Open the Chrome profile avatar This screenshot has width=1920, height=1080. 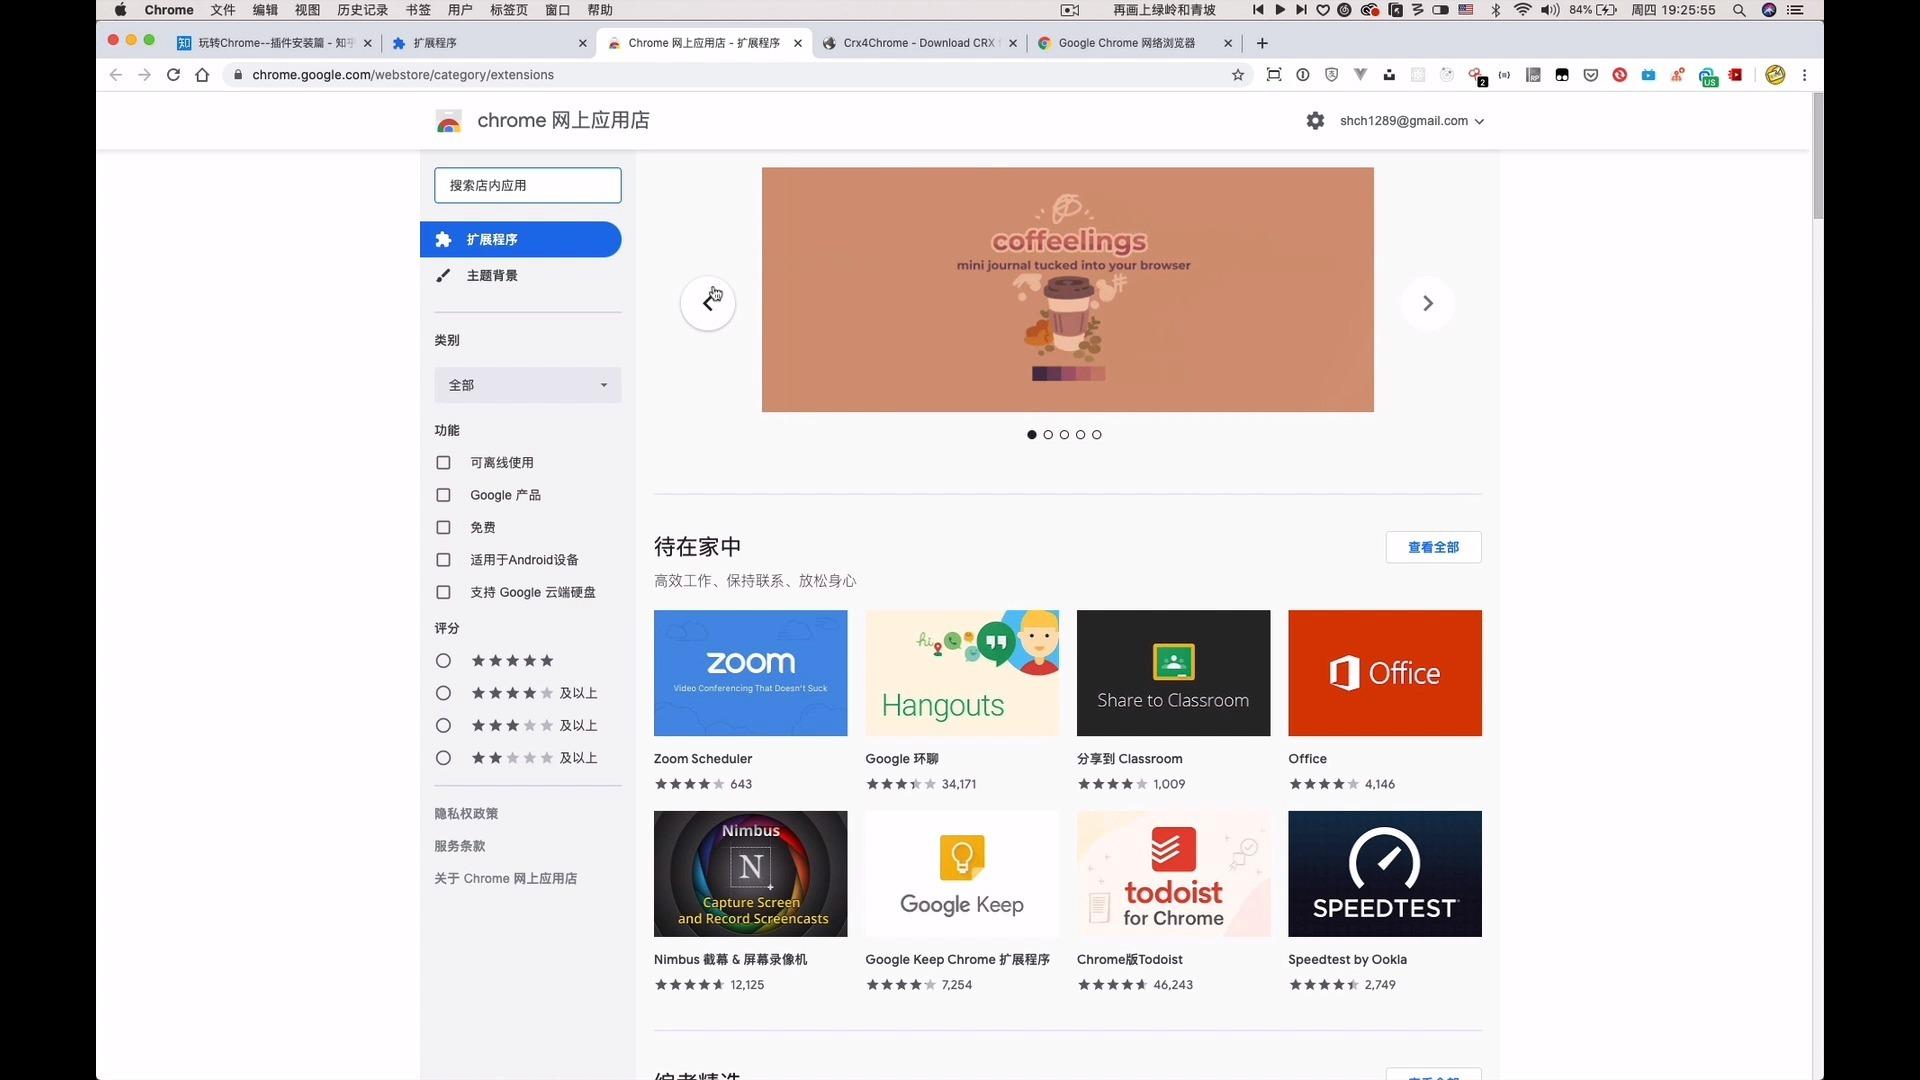pos(1775,75)
